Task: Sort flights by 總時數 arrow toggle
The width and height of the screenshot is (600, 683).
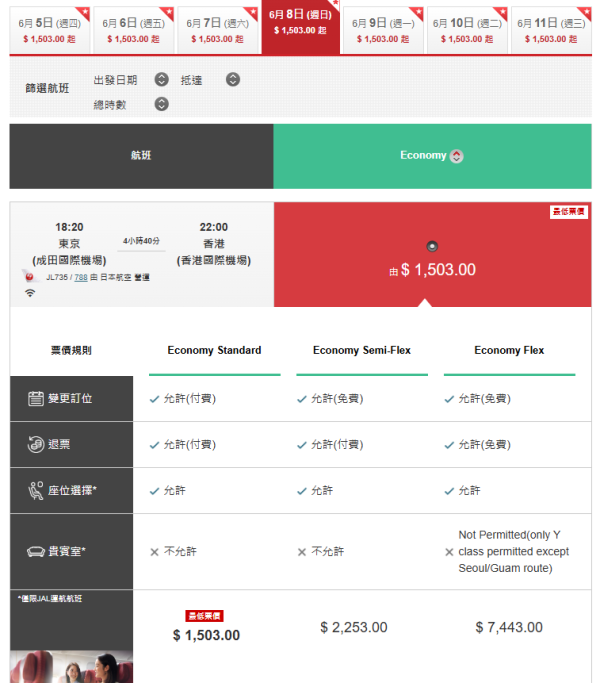Action: (162, 104)
